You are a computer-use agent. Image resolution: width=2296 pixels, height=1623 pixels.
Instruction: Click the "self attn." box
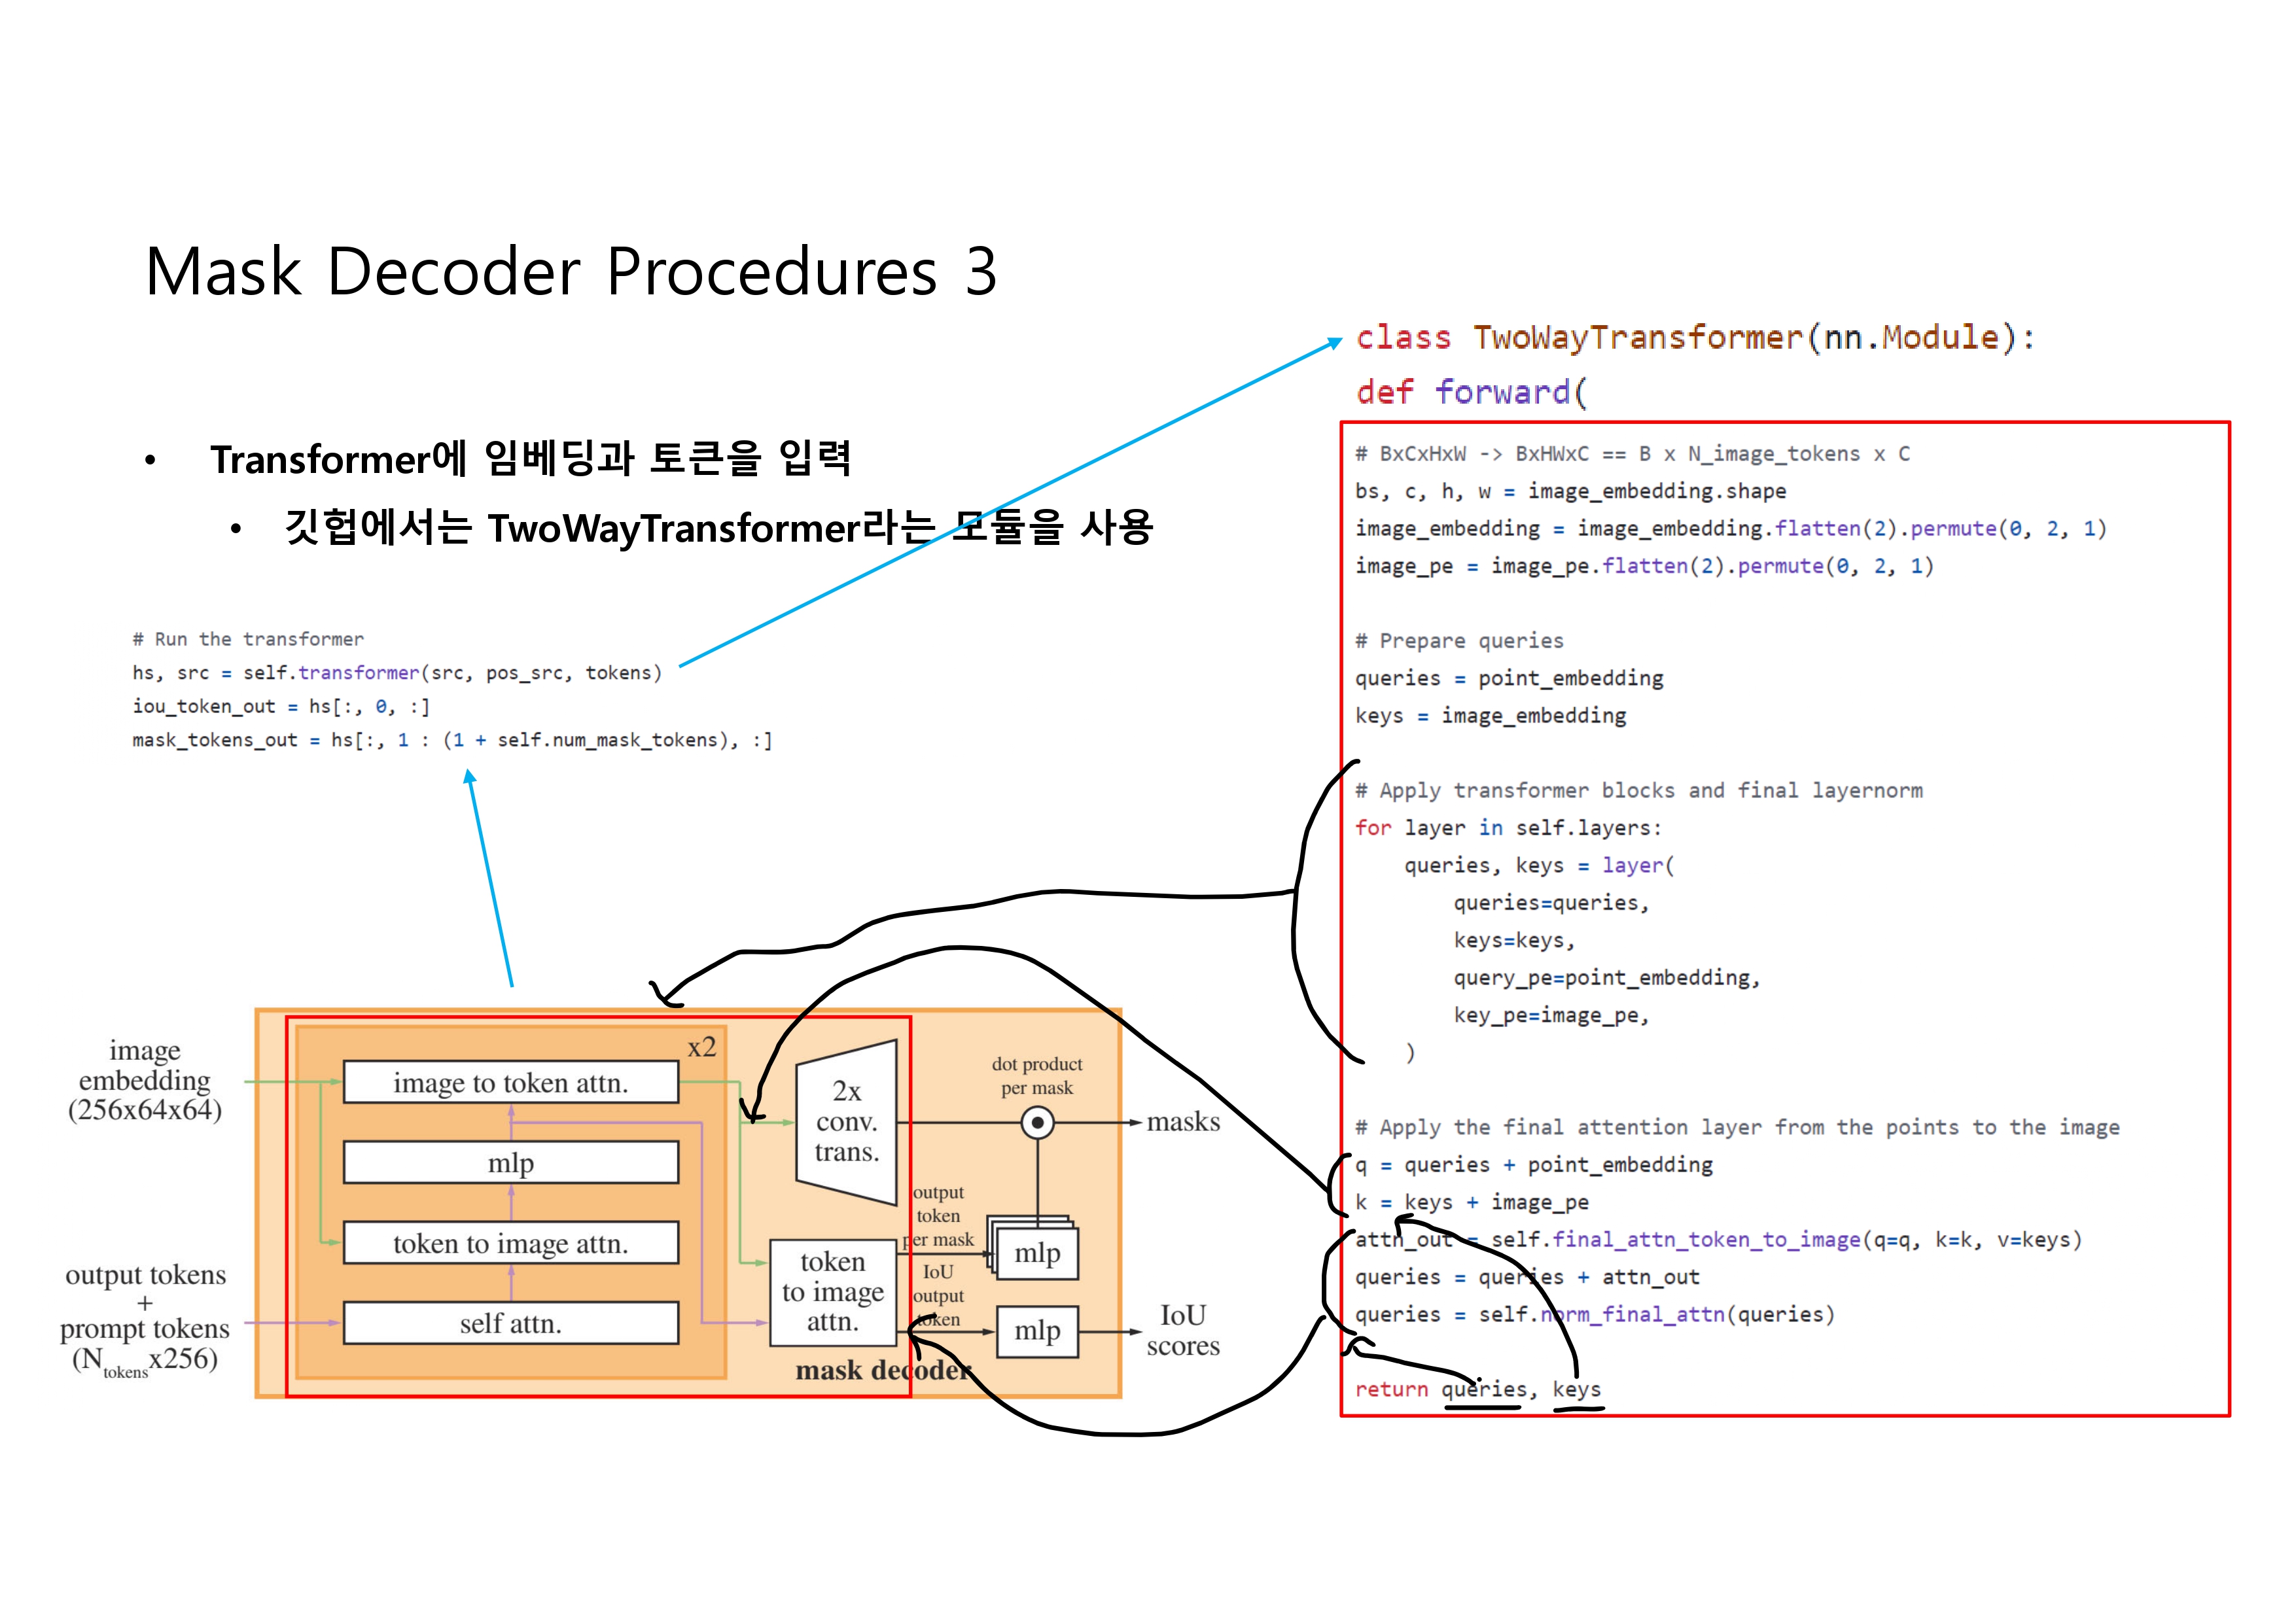point(511,1323)
